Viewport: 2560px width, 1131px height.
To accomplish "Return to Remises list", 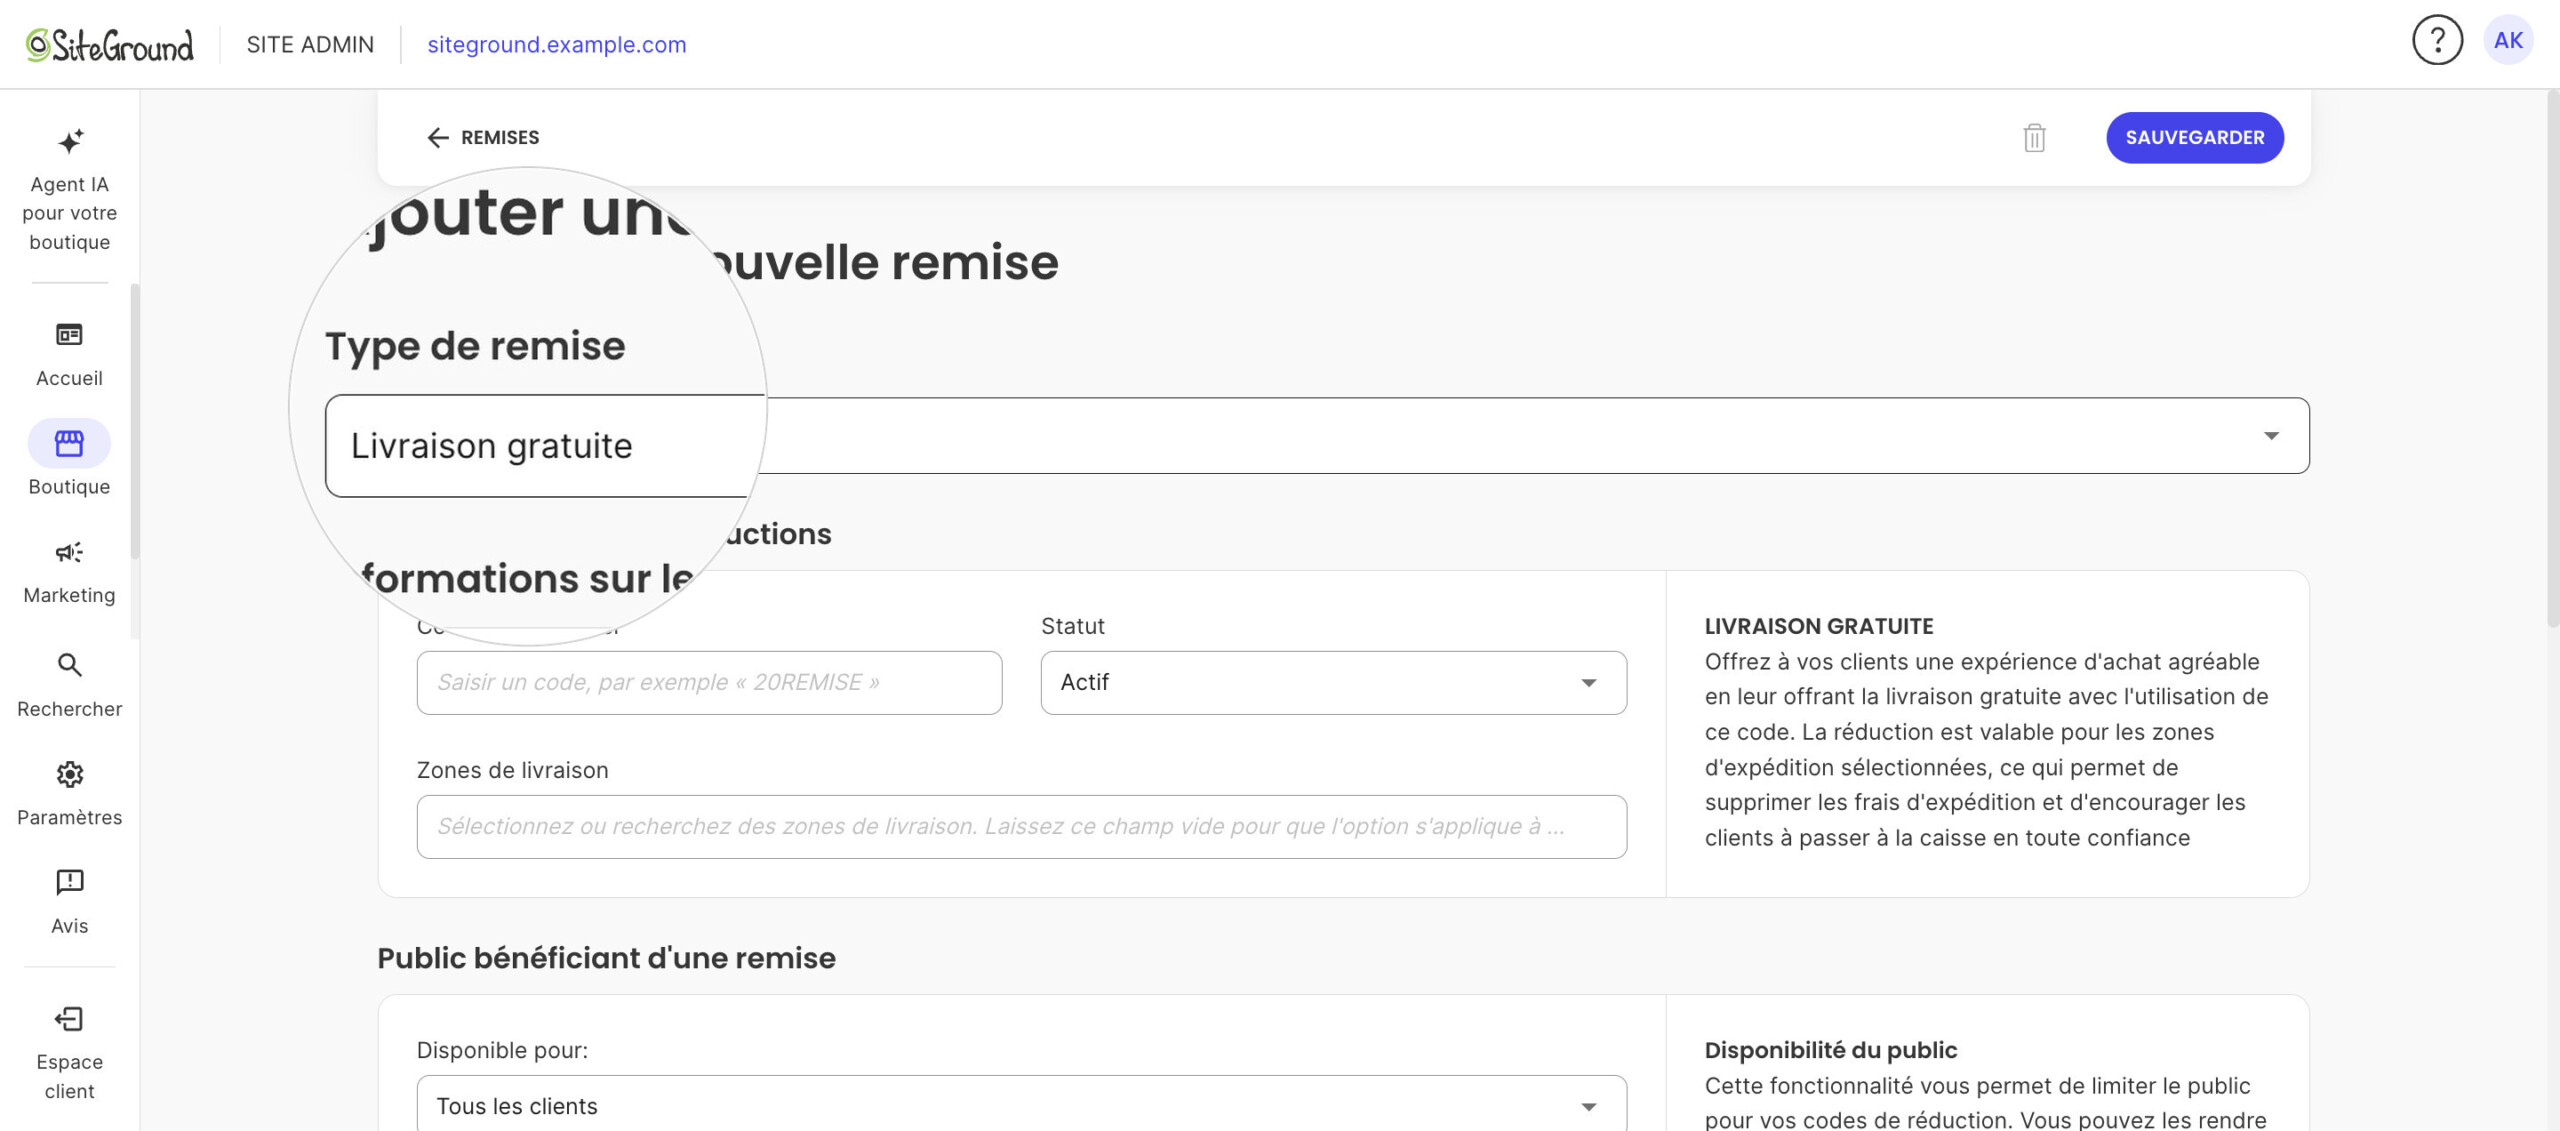I will point(499,138).
